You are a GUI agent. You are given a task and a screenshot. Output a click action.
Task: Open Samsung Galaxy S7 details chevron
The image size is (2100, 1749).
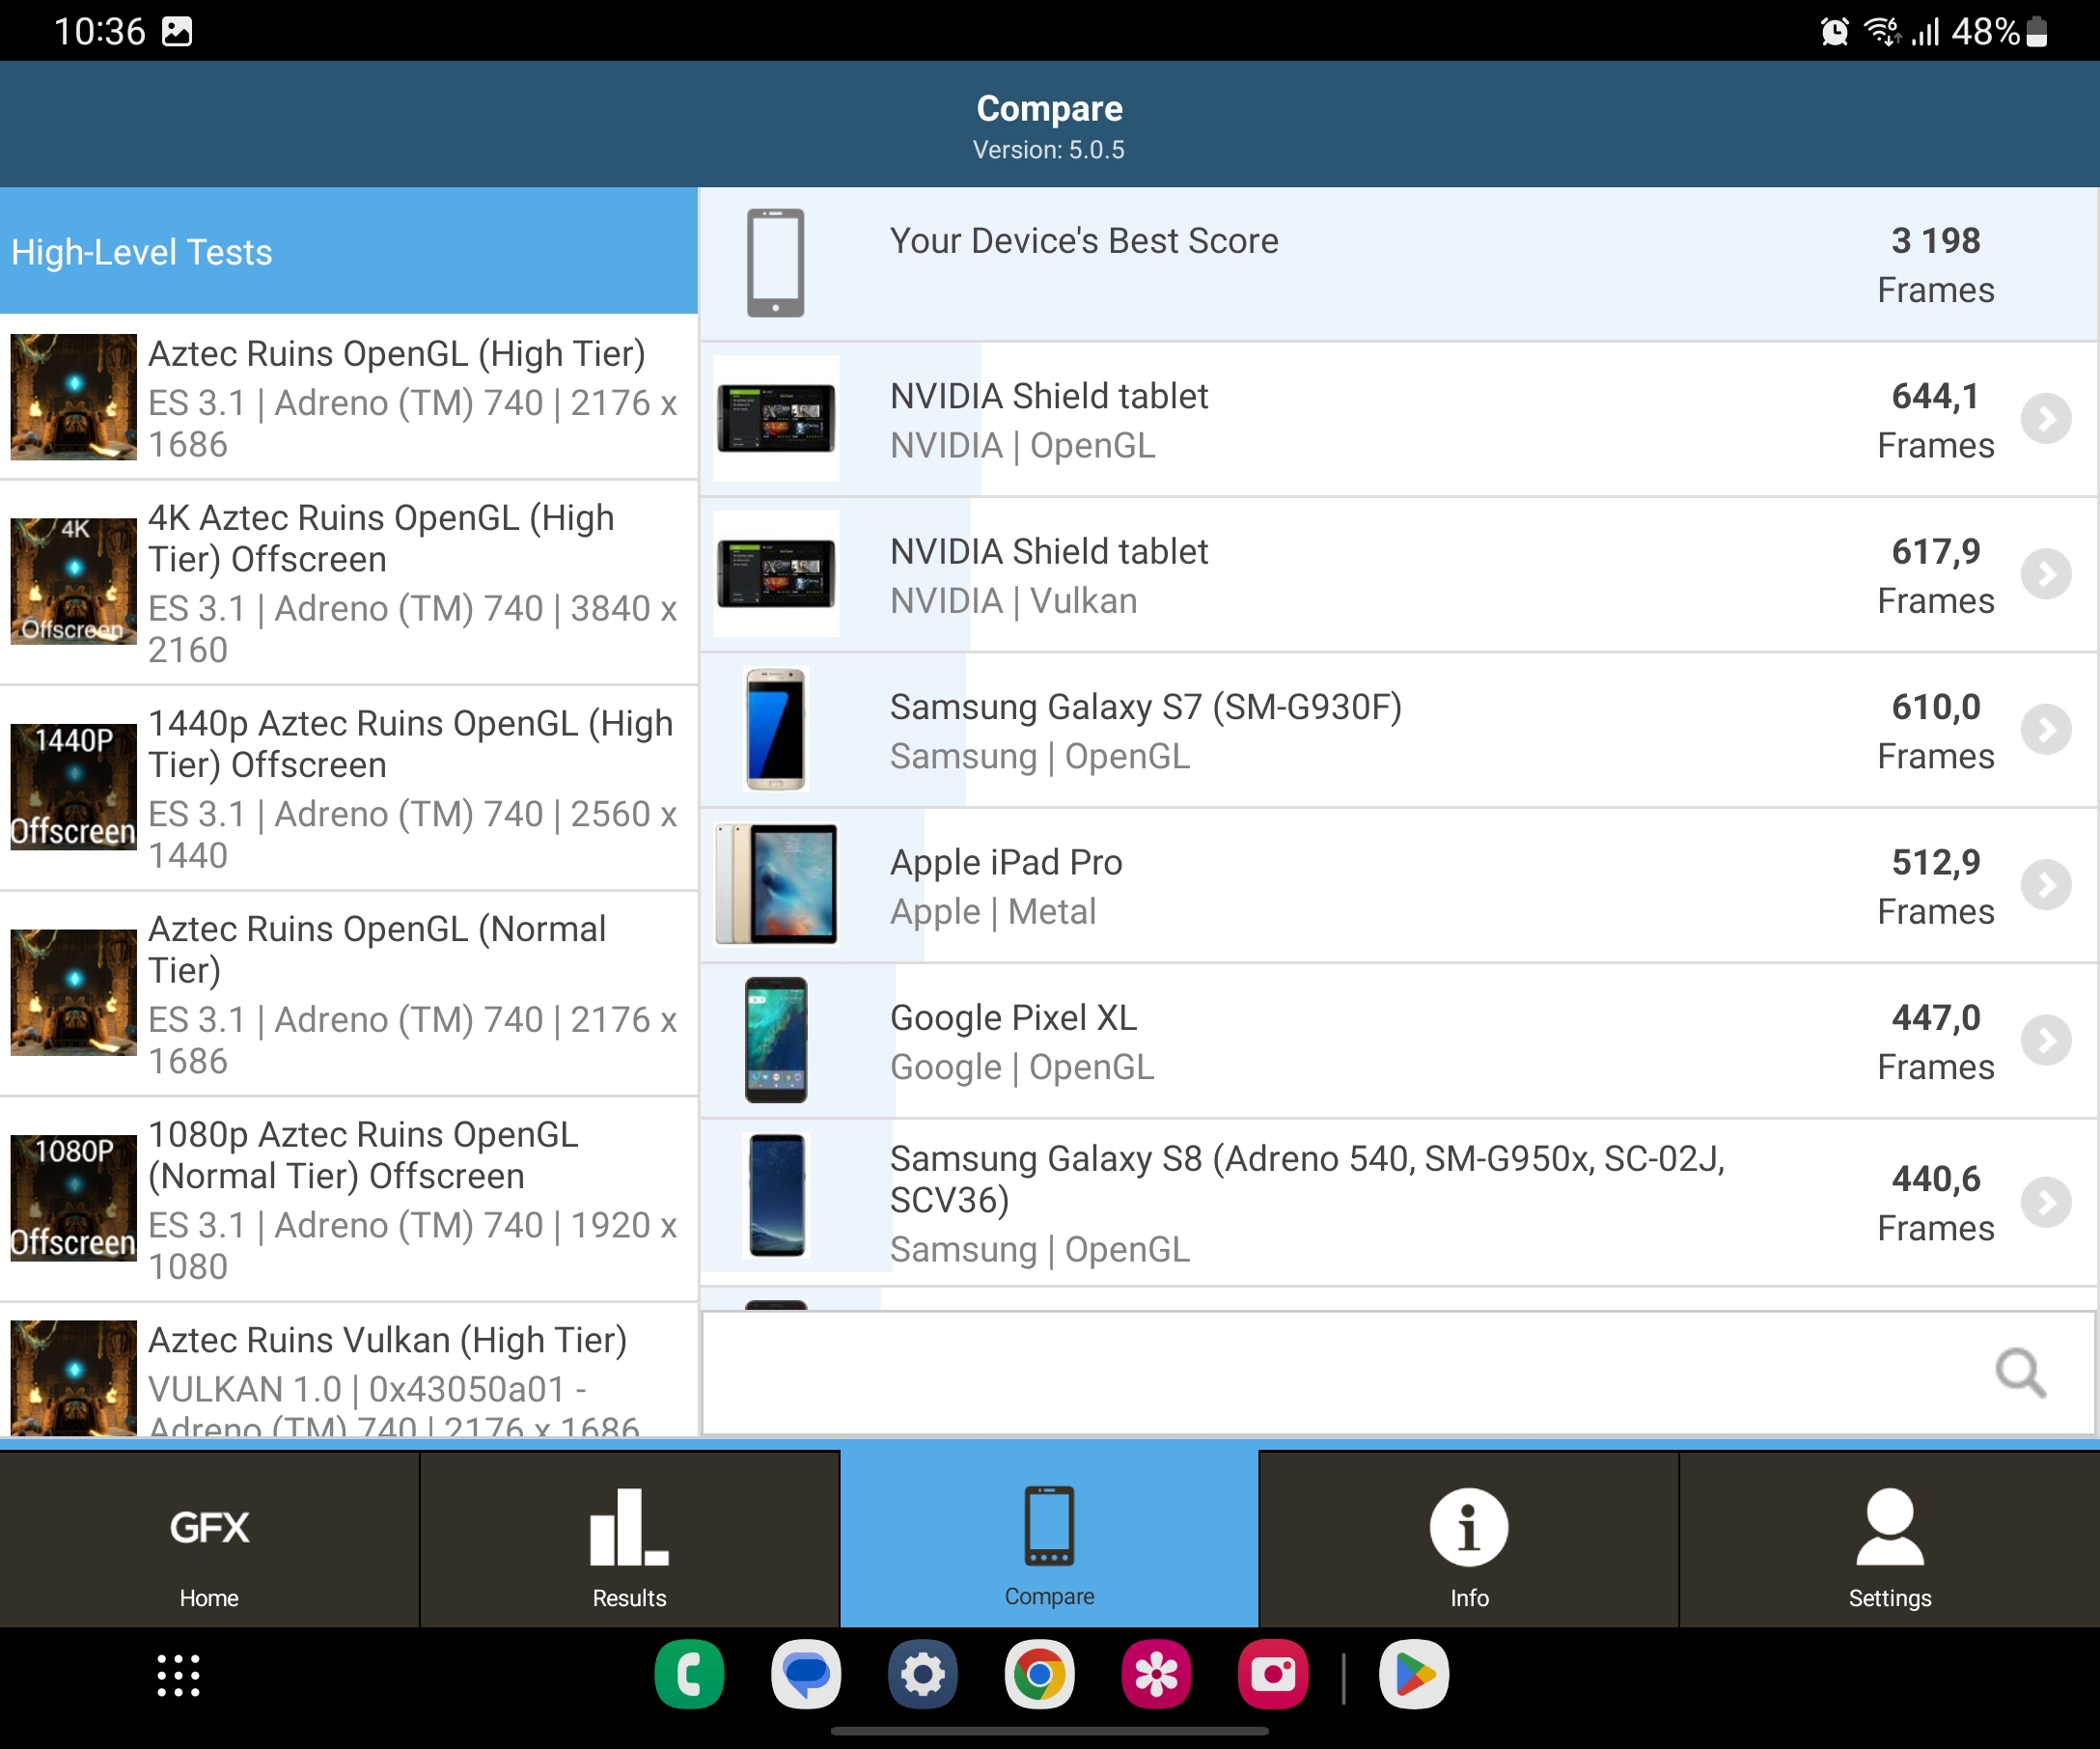coord(2045,730)
